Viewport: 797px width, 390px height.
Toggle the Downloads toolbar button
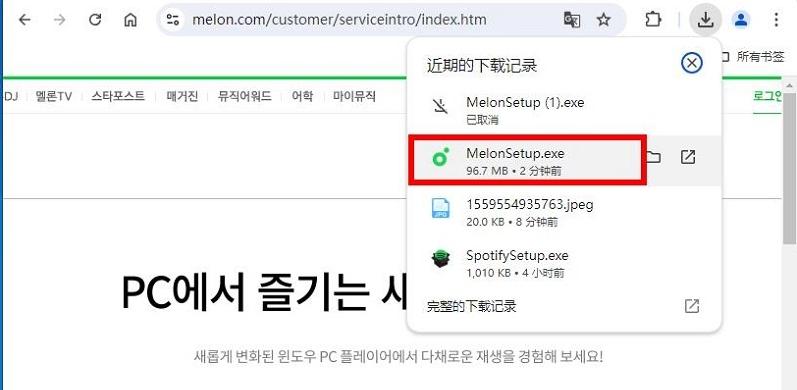point(705,20)
